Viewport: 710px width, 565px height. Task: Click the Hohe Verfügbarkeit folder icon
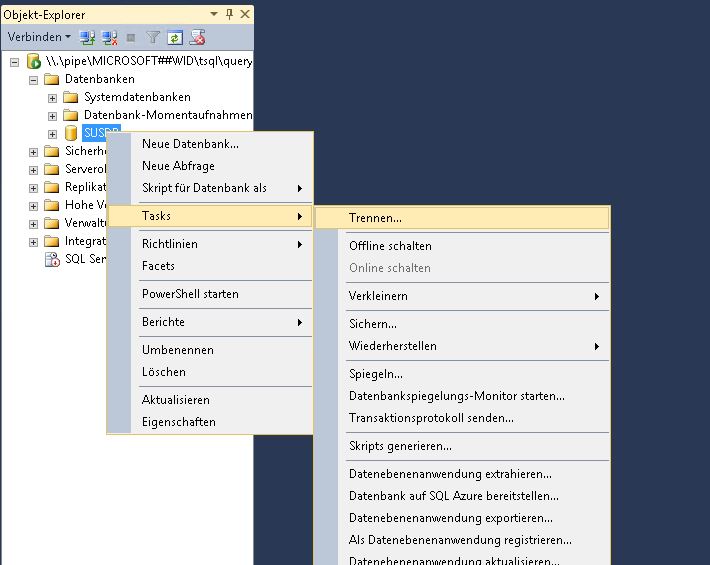[x=52, y=206]
